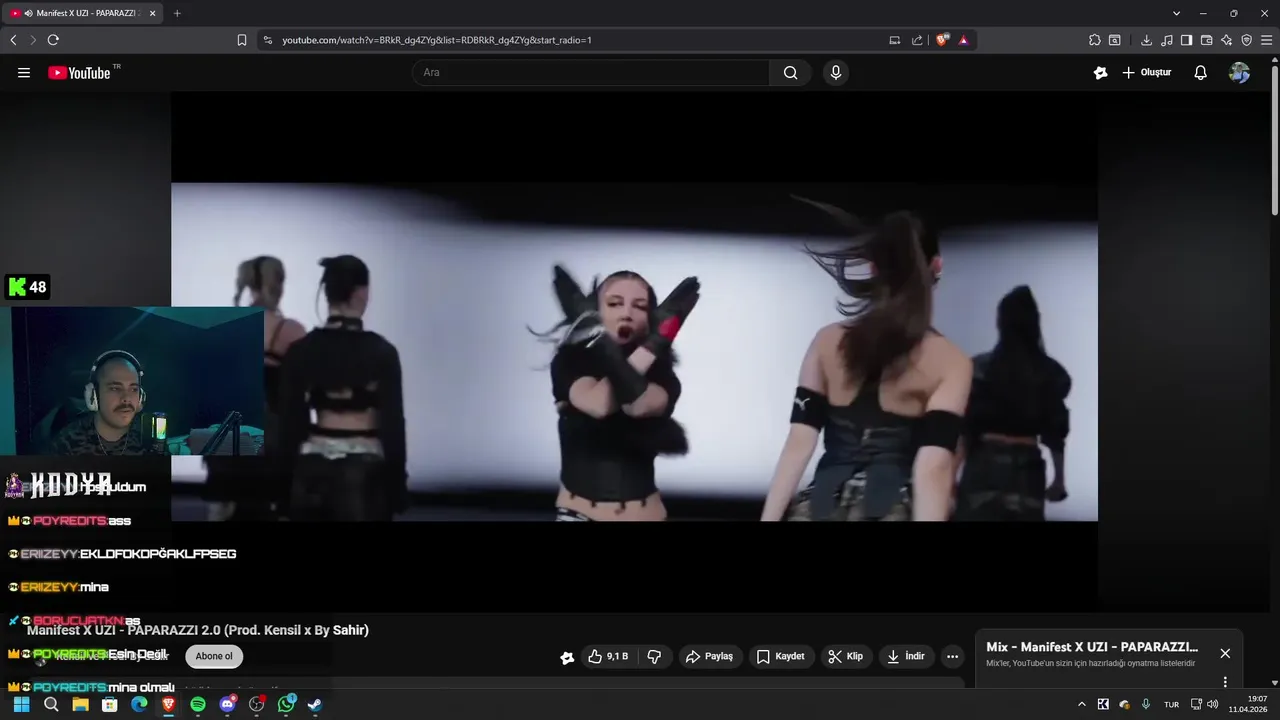The width and height of the screenshot is (1280, 720).
Task: Click the vertical page scrollbar
Action: pos(1274,140)
